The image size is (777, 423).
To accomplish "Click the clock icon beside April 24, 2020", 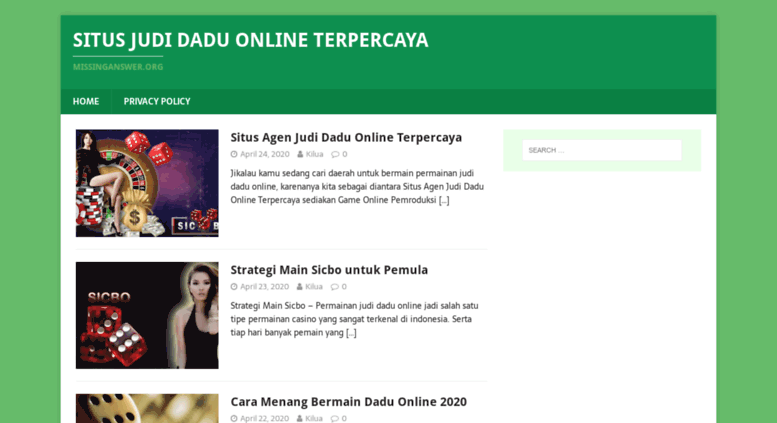I will click(x=234, y=155).
